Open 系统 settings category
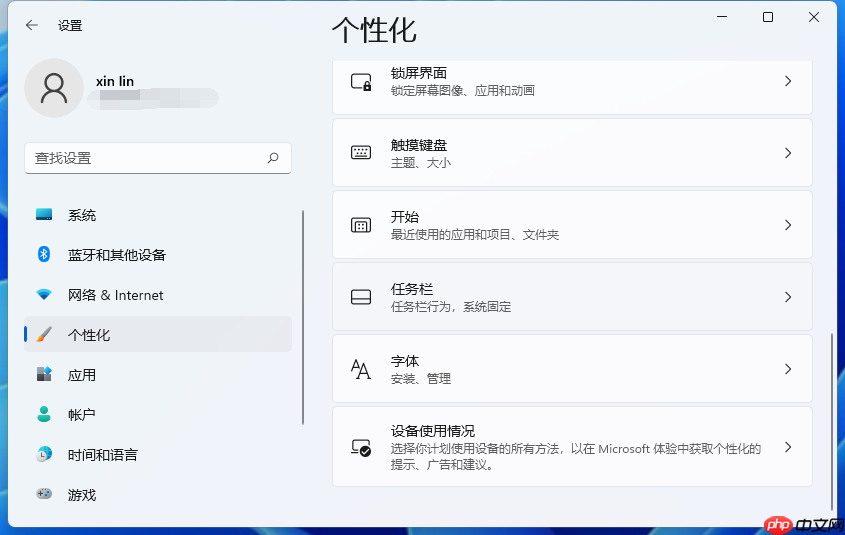This screenshot has width=845, height=535. point(158,215)
